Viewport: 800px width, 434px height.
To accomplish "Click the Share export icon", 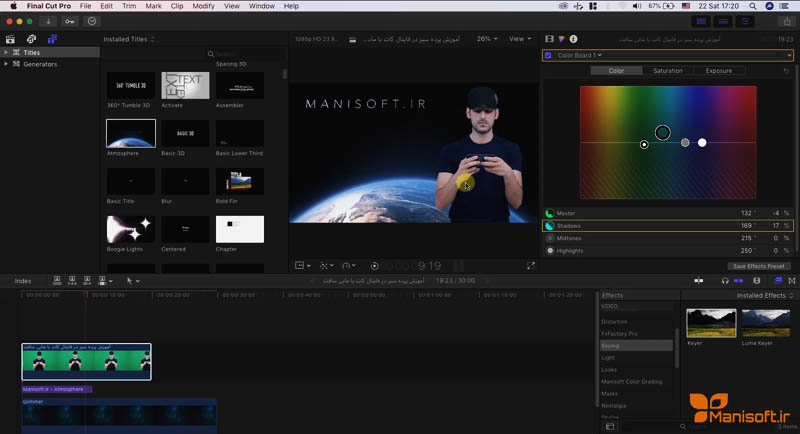I will [x=787, y=21].
